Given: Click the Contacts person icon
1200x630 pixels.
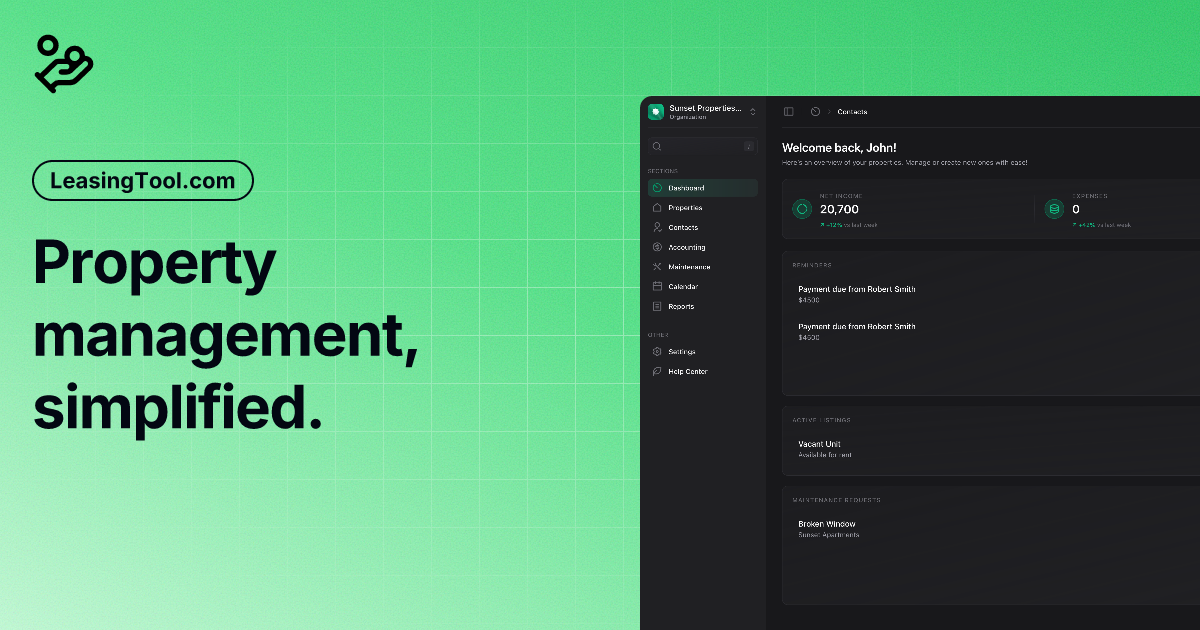Looking at the screenshot, I should pos(657,227).
